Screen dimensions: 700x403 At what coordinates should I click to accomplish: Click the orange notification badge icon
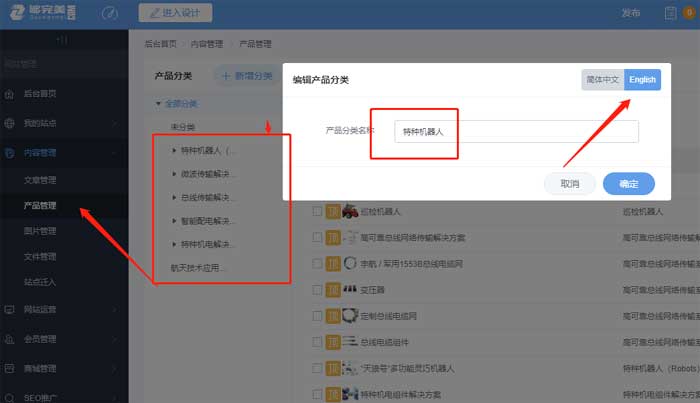point(689,13)
